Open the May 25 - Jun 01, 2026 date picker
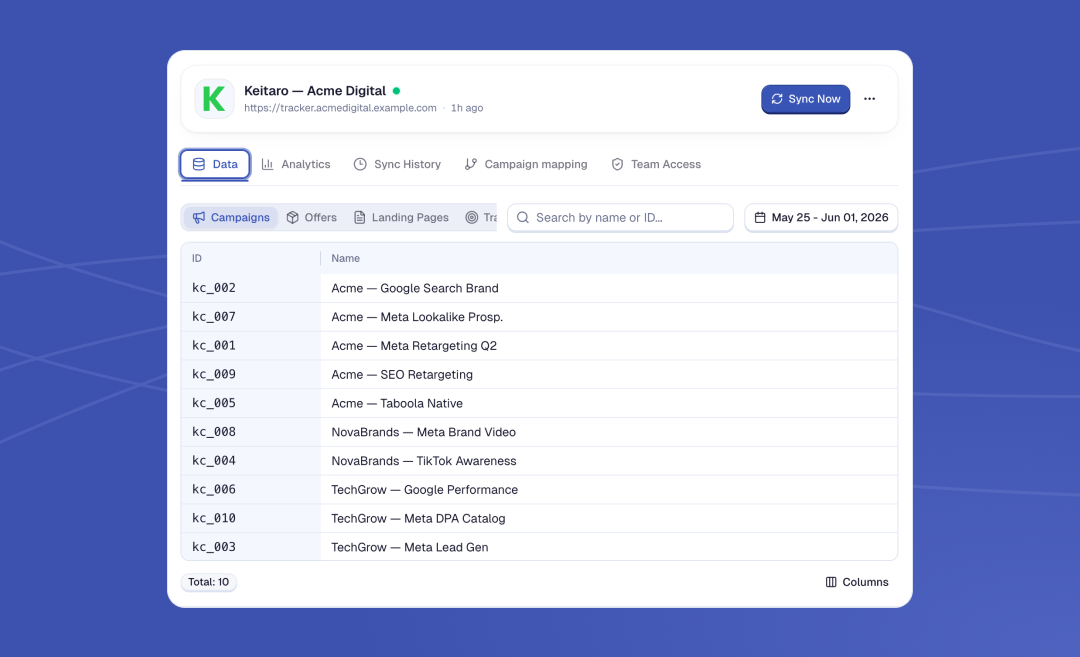This screenshot has width=1080, height=657. [x=821, y=218]
